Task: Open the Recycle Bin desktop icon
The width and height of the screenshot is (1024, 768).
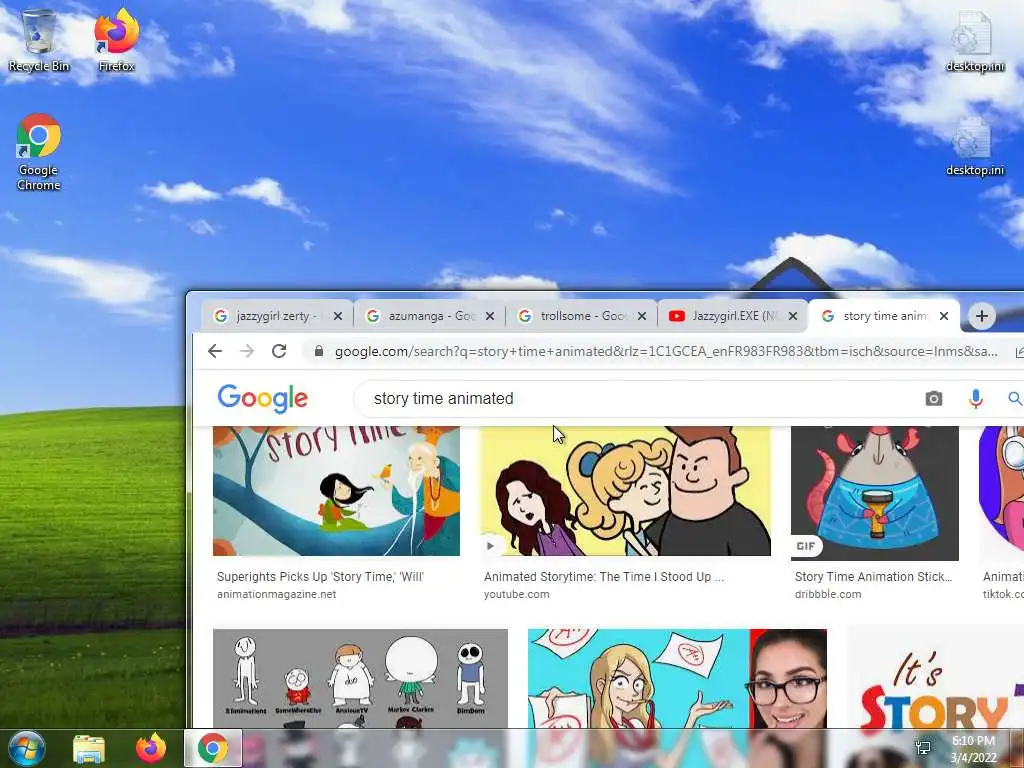Action: [x=39, y=40]
